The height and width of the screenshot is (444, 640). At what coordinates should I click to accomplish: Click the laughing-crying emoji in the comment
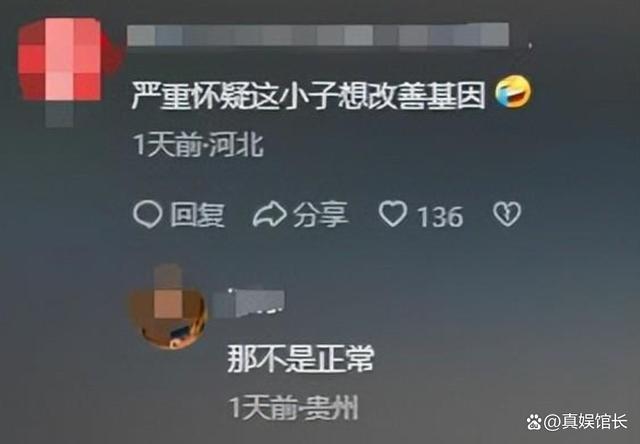tap(513, 93)
